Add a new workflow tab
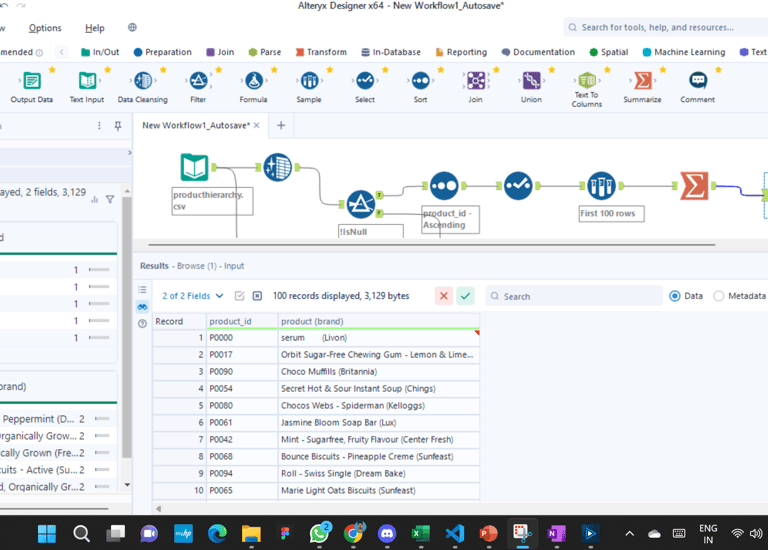Screen dimensions: 768x550 (x=281, y=125)
